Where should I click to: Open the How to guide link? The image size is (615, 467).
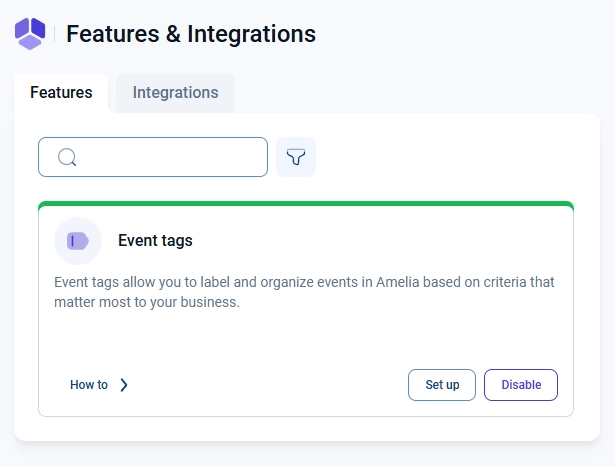[x=99, y=385]
